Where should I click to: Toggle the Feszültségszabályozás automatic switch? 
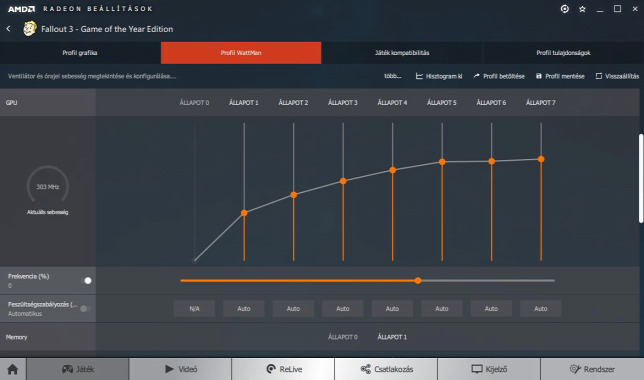click(x=85, y=309)
